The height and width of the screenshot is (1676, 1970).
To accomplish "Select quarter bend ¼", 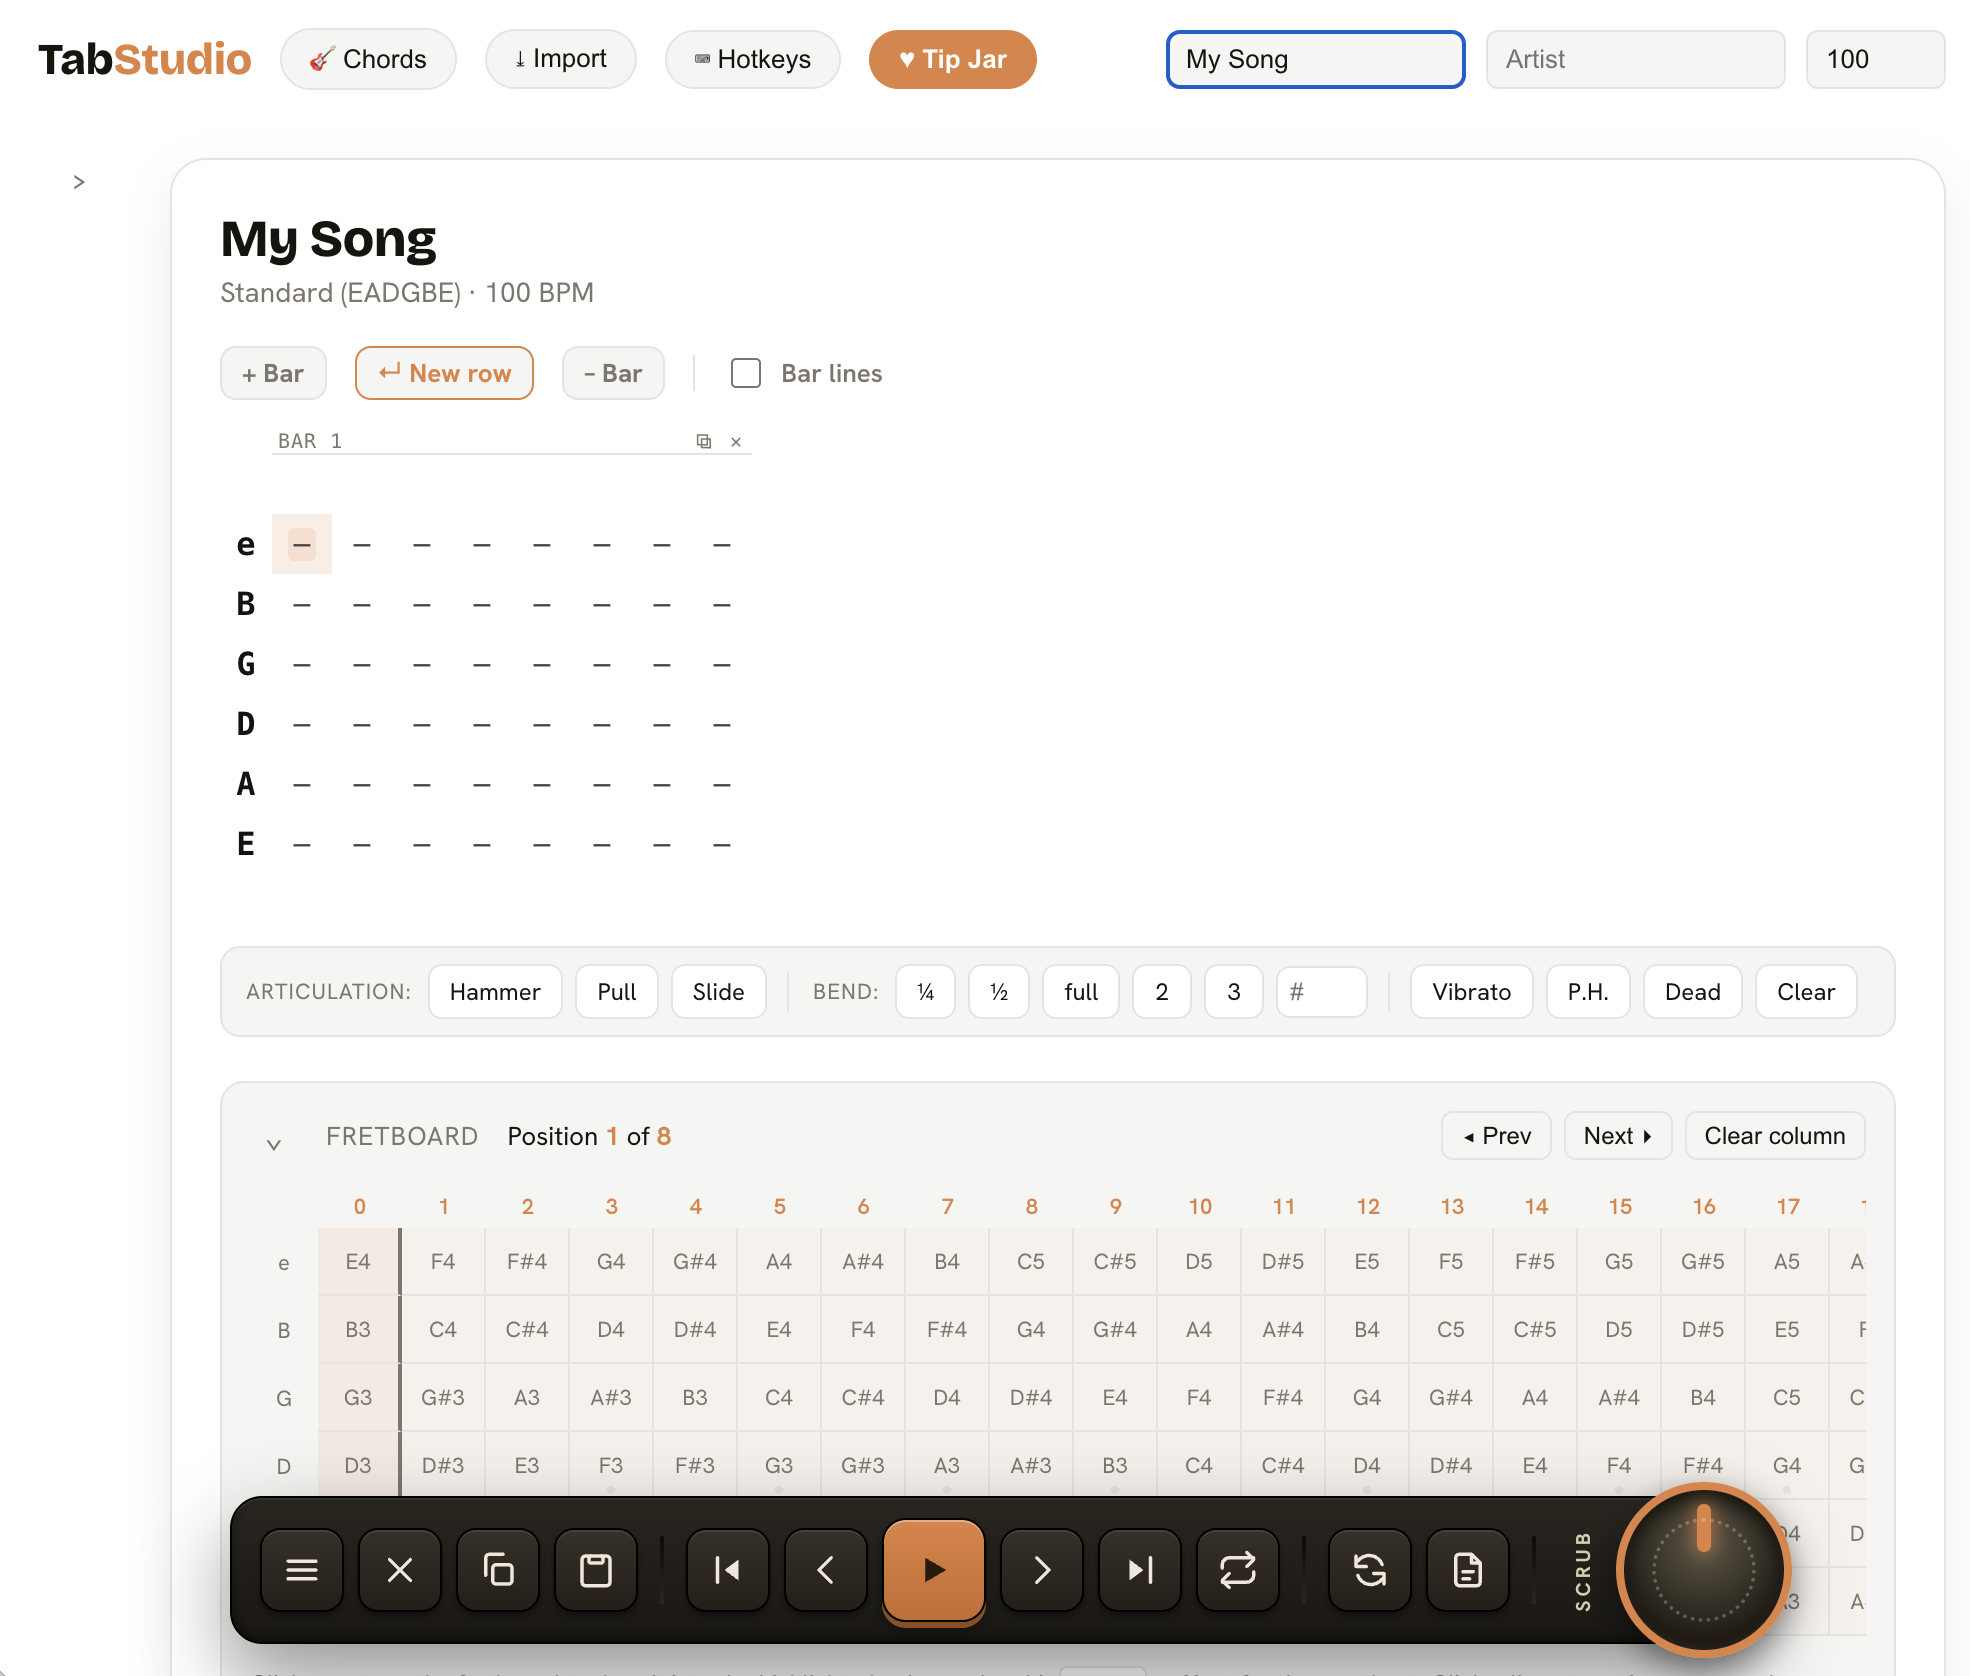I will point(926,991).
